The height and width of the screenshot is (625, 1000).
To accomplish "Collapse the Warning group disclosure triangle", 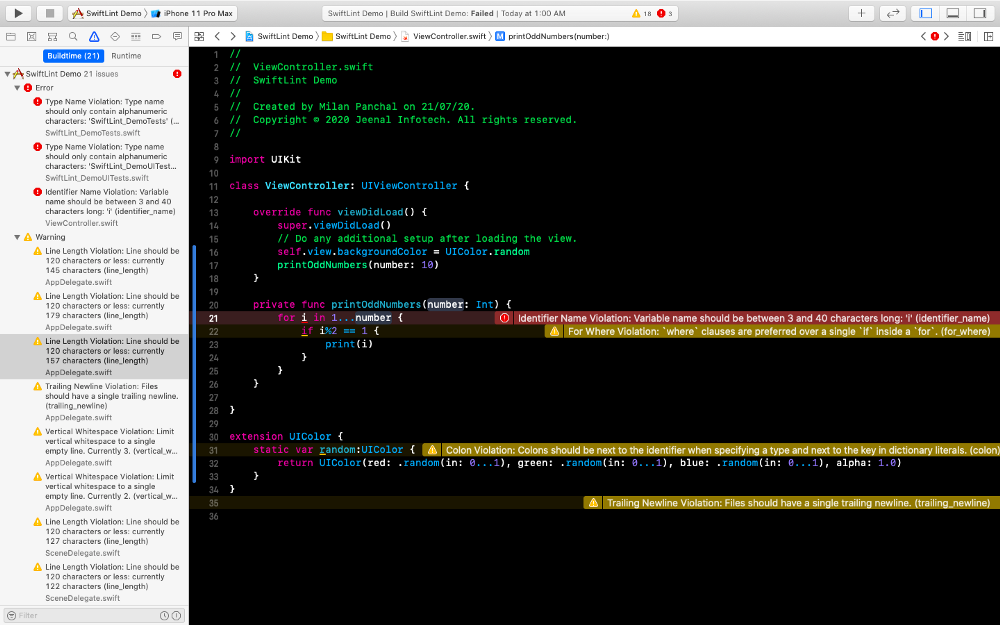I will pyautogui.click(x=17, y=237).
